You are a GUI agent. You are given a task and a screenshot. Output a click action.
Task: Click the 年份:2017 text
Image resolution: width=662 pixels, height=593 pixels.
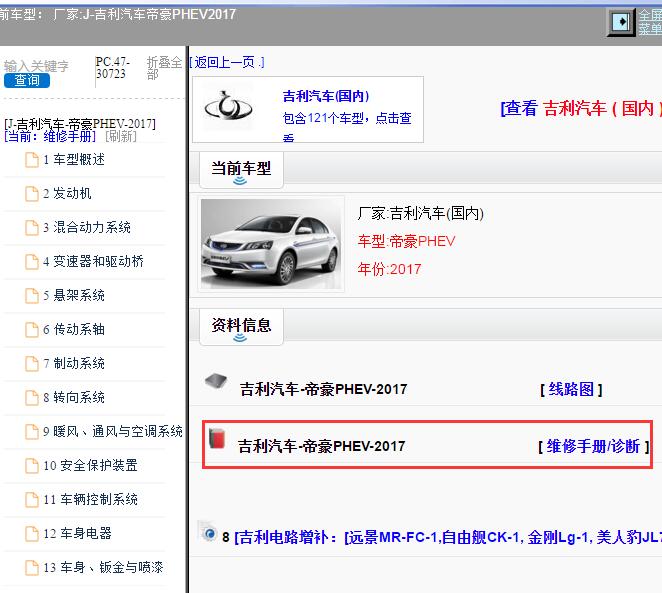(389, 269)
